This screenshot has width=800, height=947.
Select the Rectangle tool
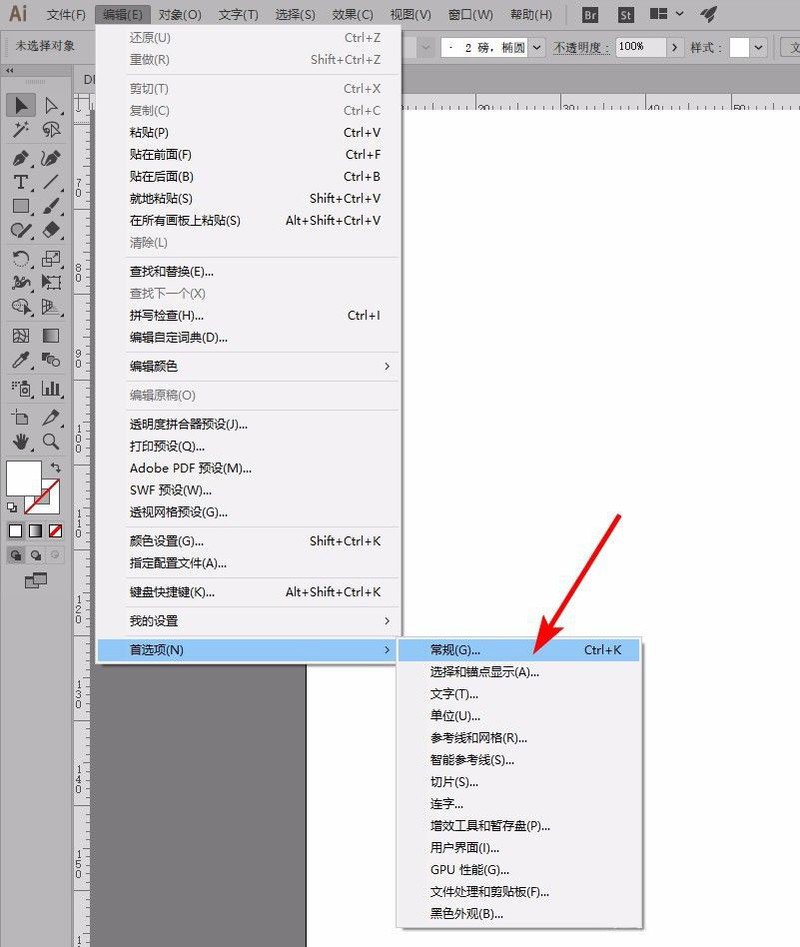pyautogui.click(x=21, y=206)
